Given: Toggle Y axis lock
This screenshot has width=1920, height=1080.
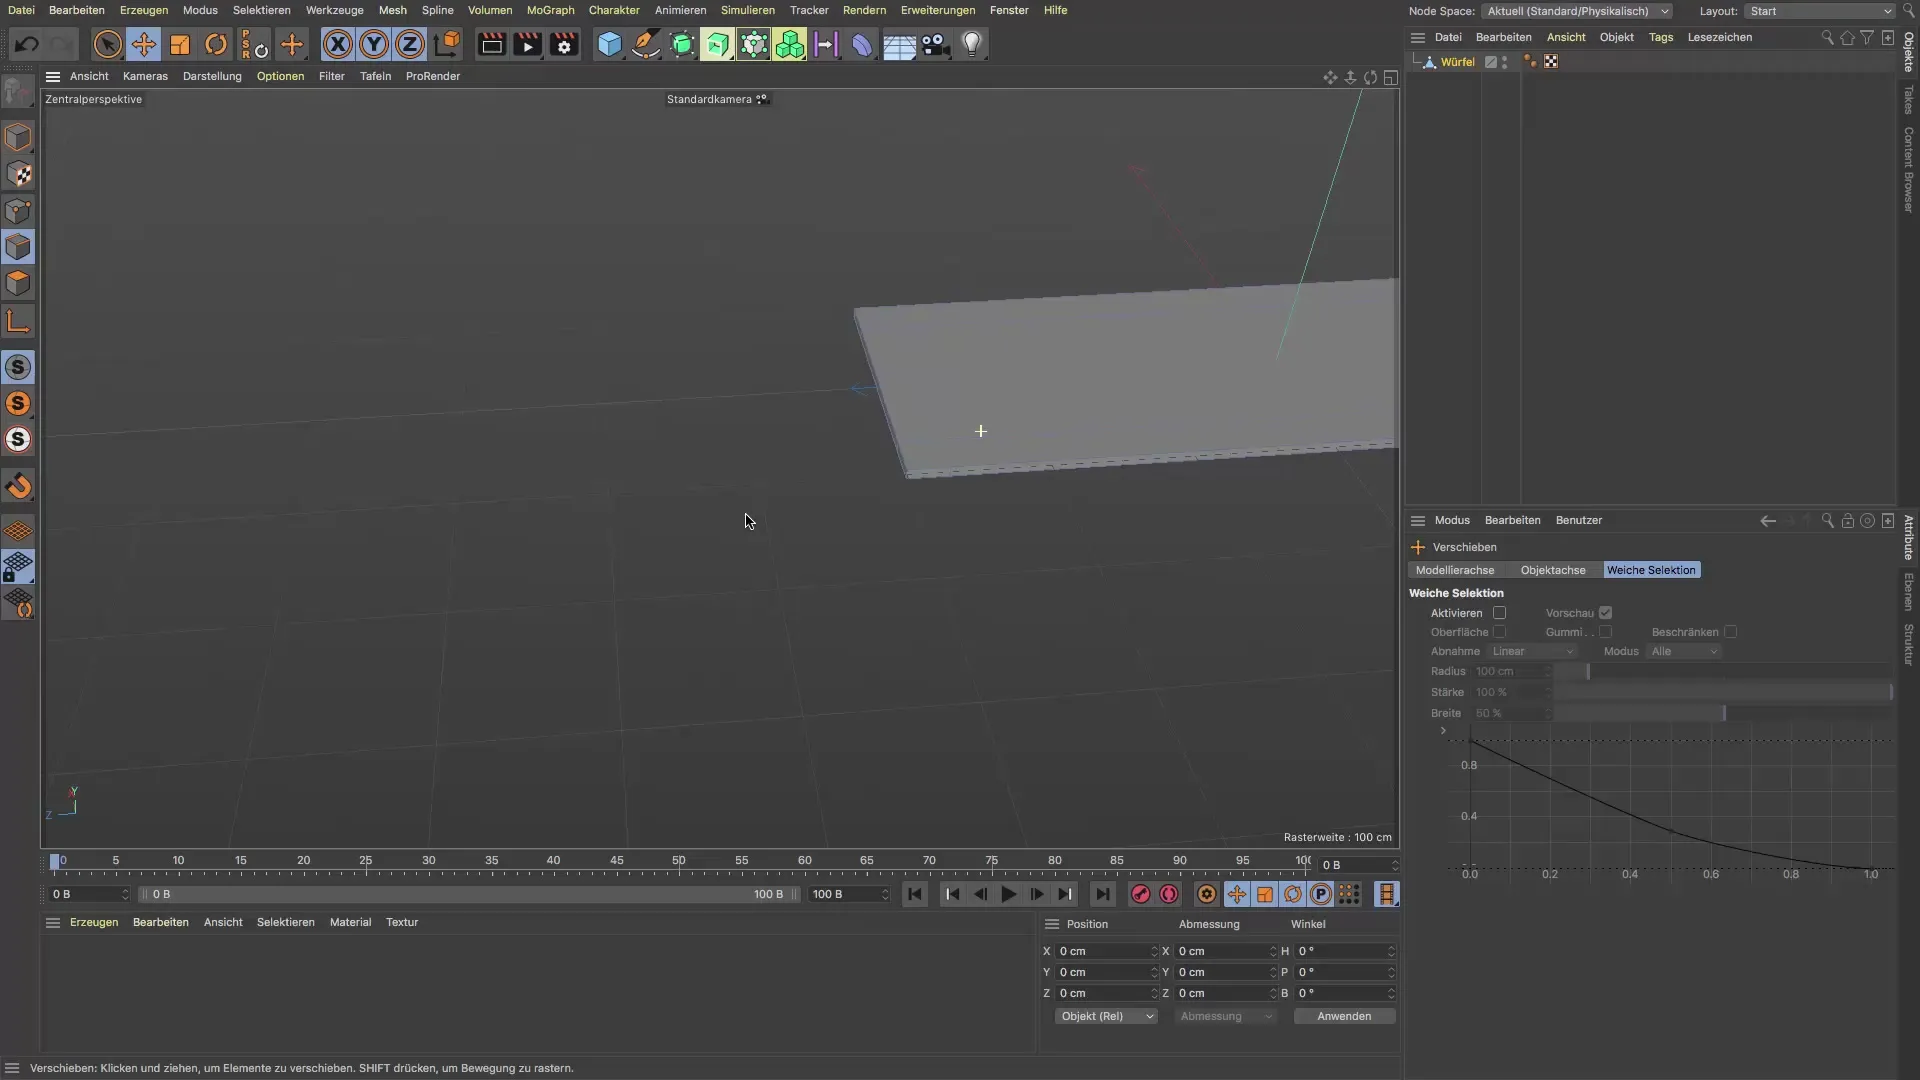Looking at the screenshot, I should 374,44.
